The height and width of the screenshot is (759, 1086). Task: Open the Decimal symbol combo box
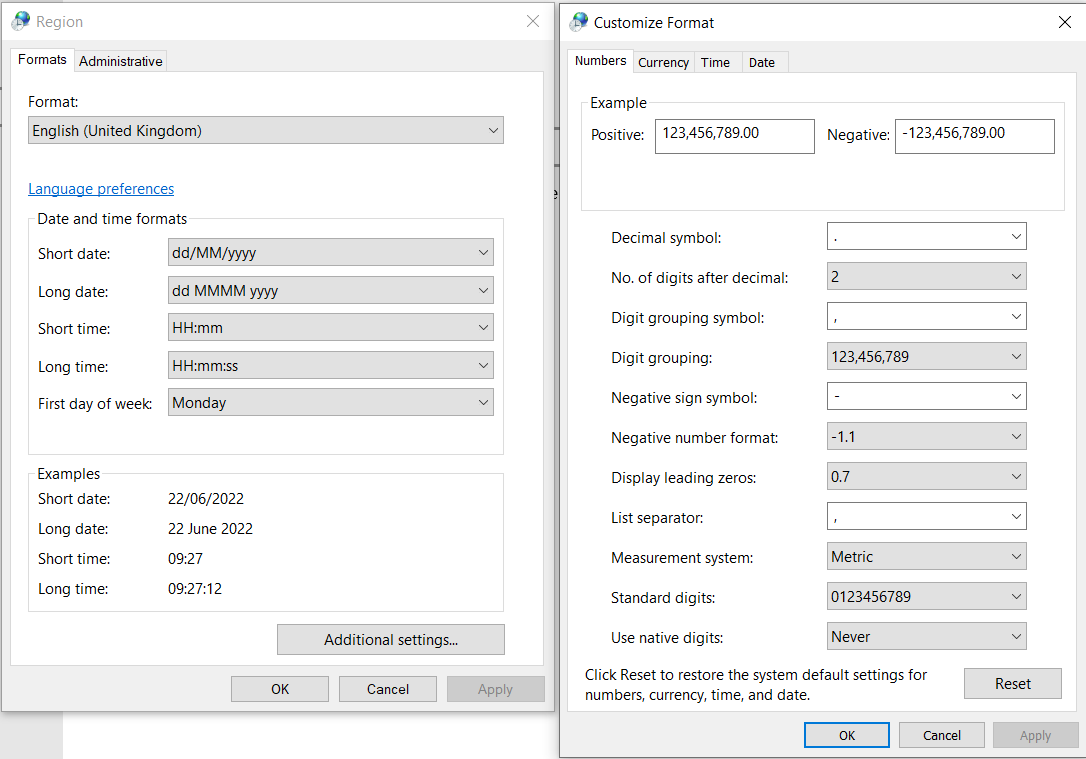927,236
